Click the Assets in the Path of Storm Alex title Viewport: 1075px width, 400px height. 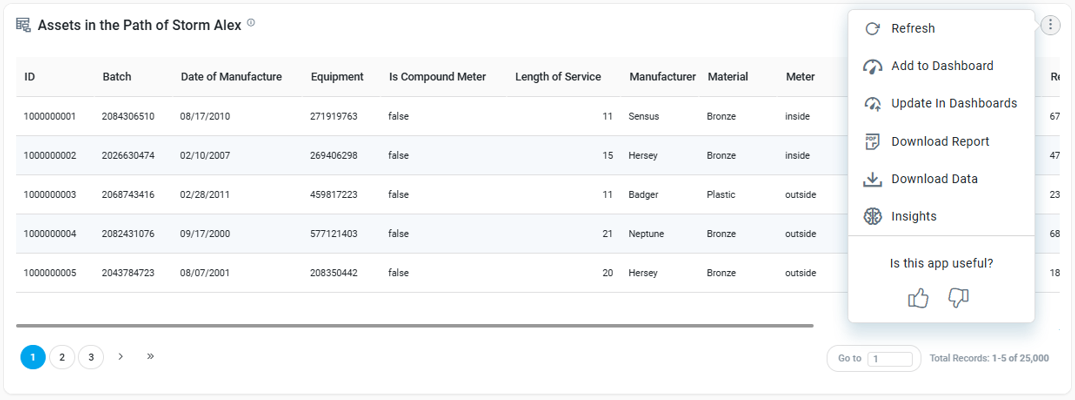pos(139,25)
